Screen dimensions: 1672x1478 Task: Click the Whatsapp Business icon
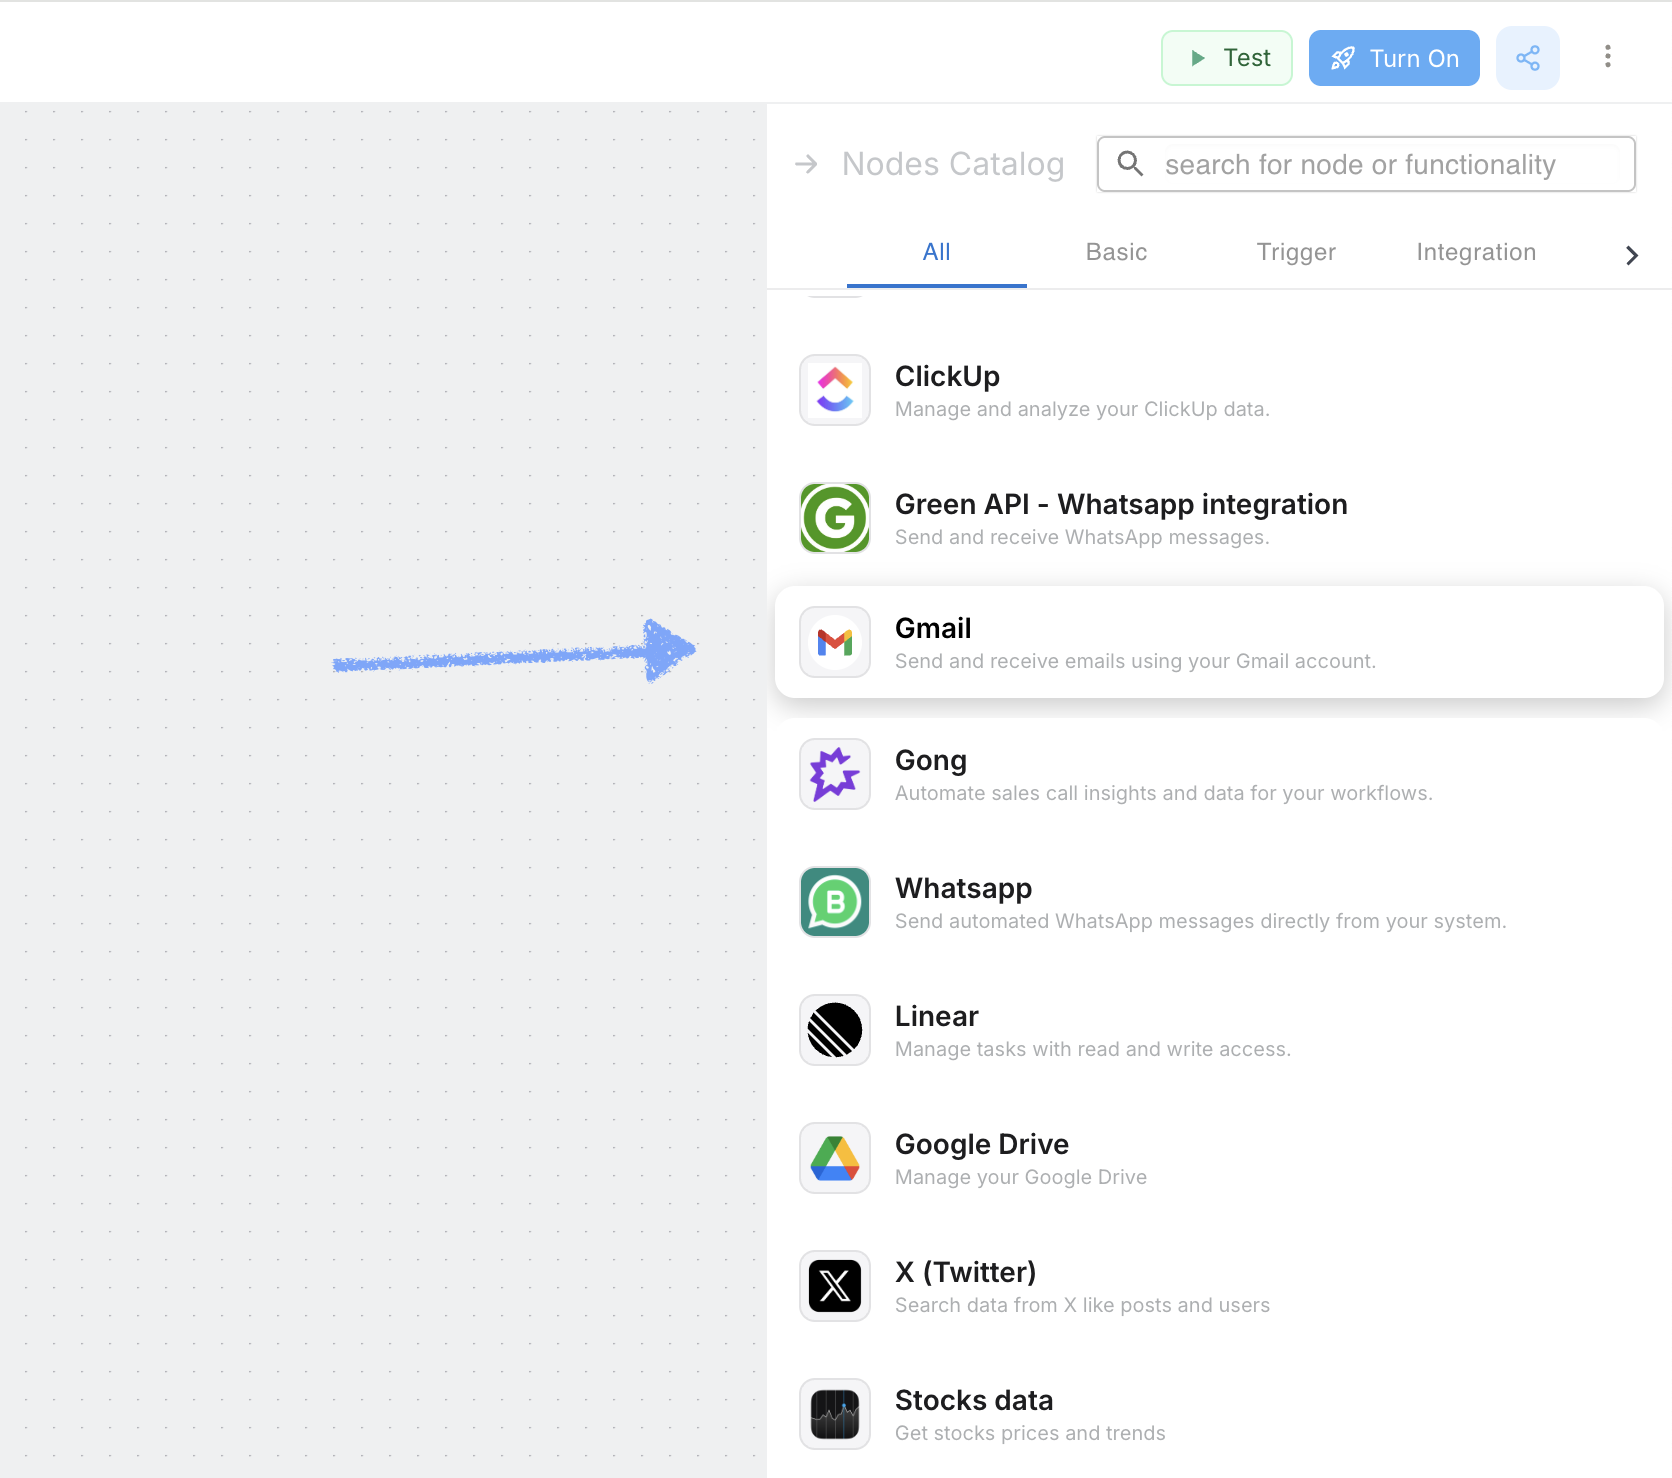(x=835, y=902)
